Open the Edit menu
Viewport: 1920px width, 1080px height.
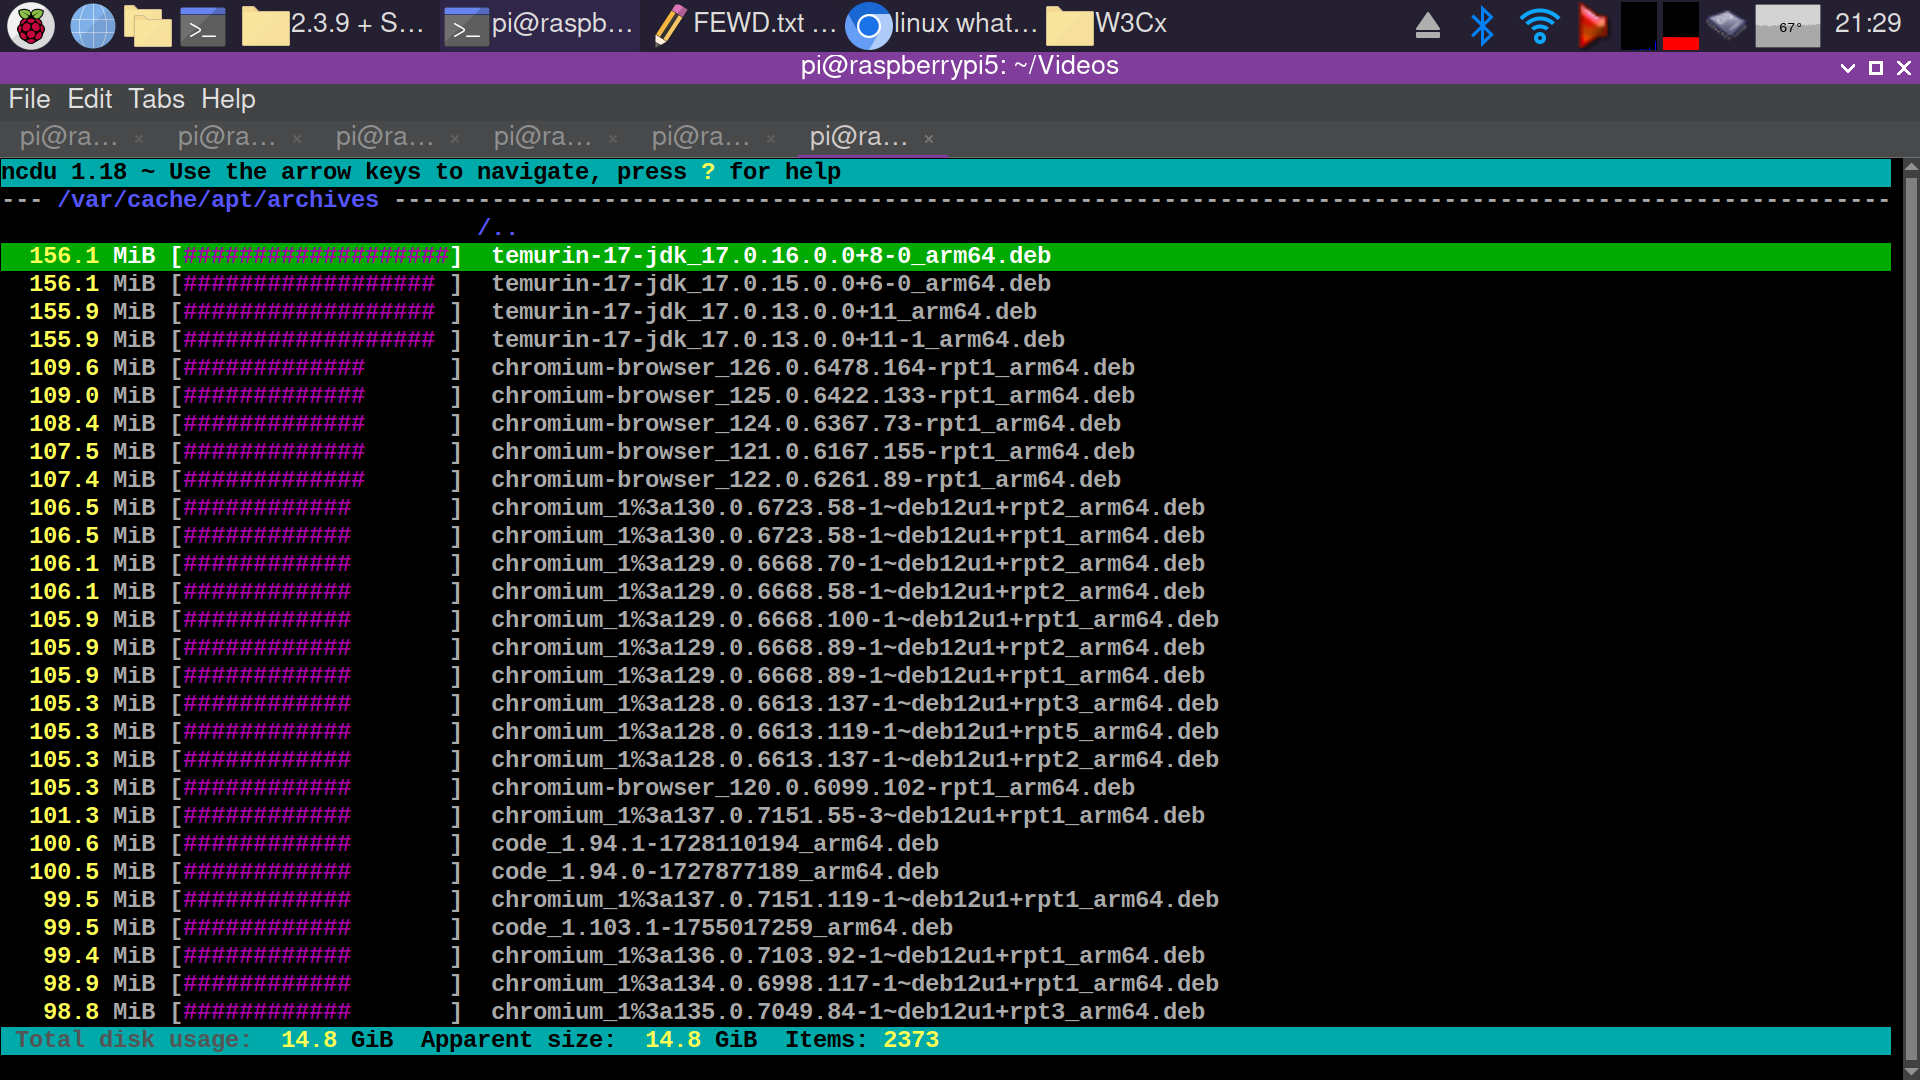click(x=89, y=99)
